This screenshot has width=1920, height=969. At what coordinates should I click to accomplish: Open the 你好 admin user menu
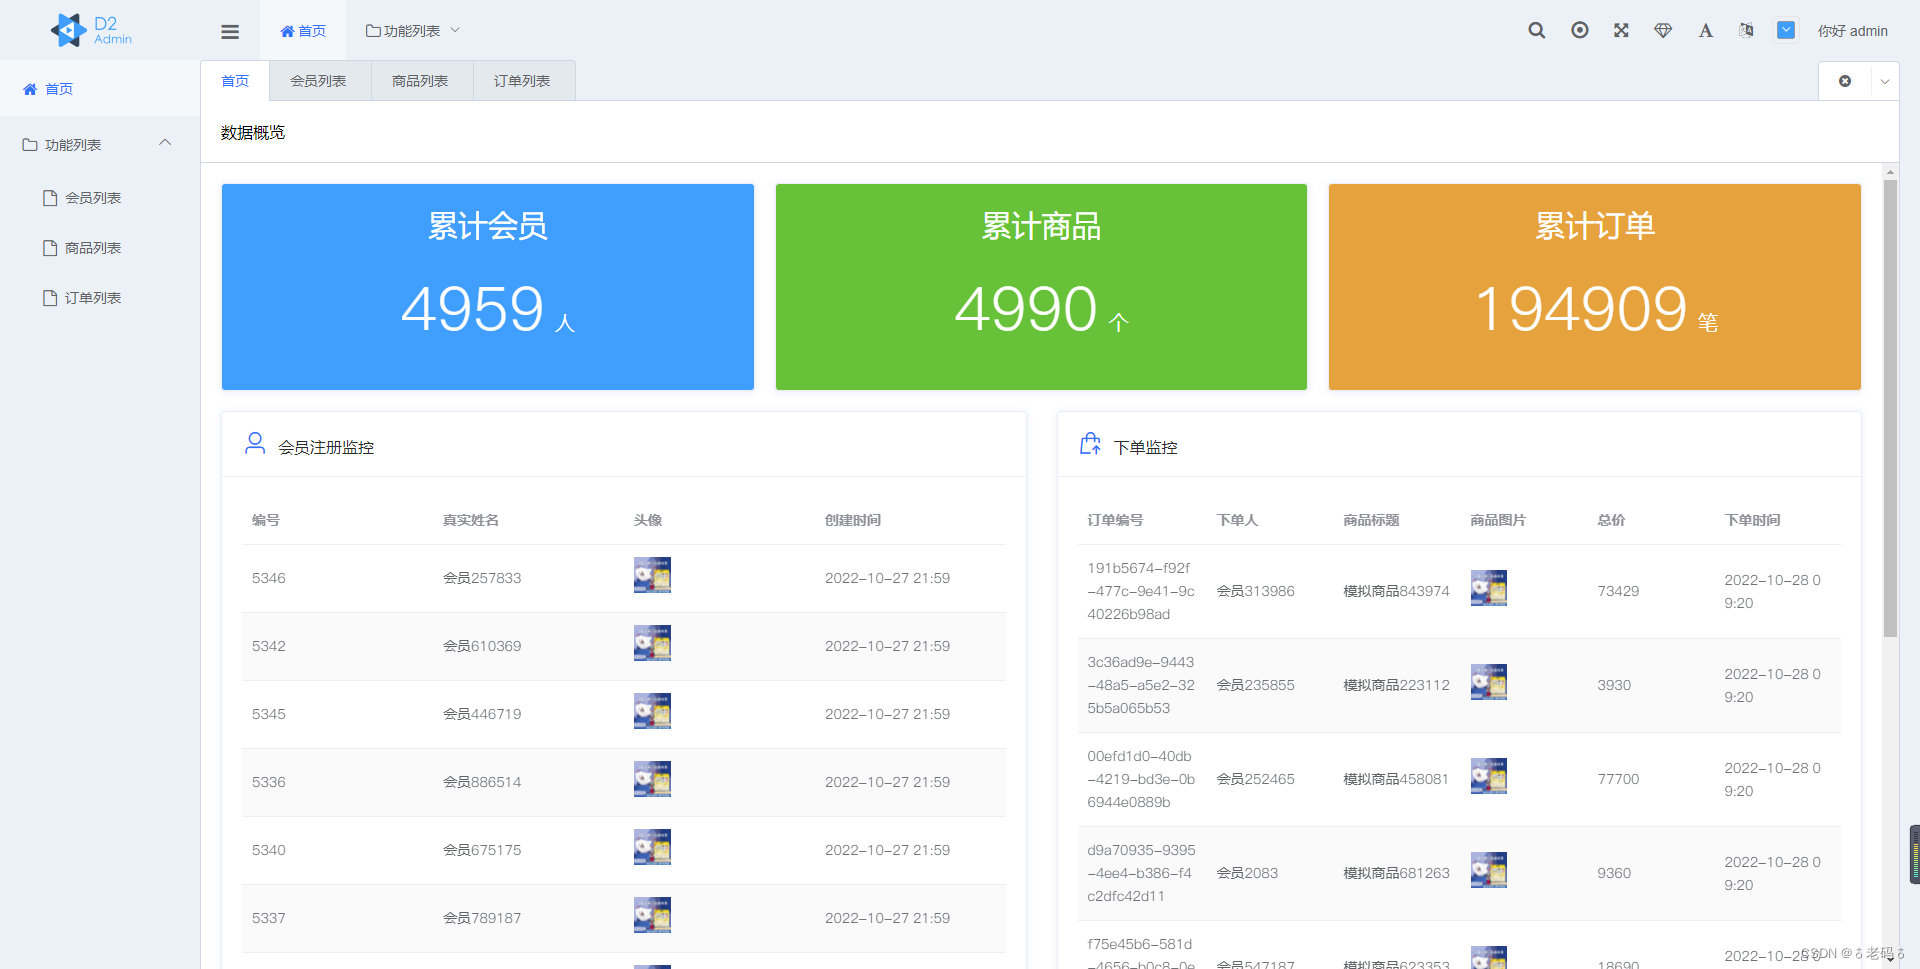tap(1852, 31)
